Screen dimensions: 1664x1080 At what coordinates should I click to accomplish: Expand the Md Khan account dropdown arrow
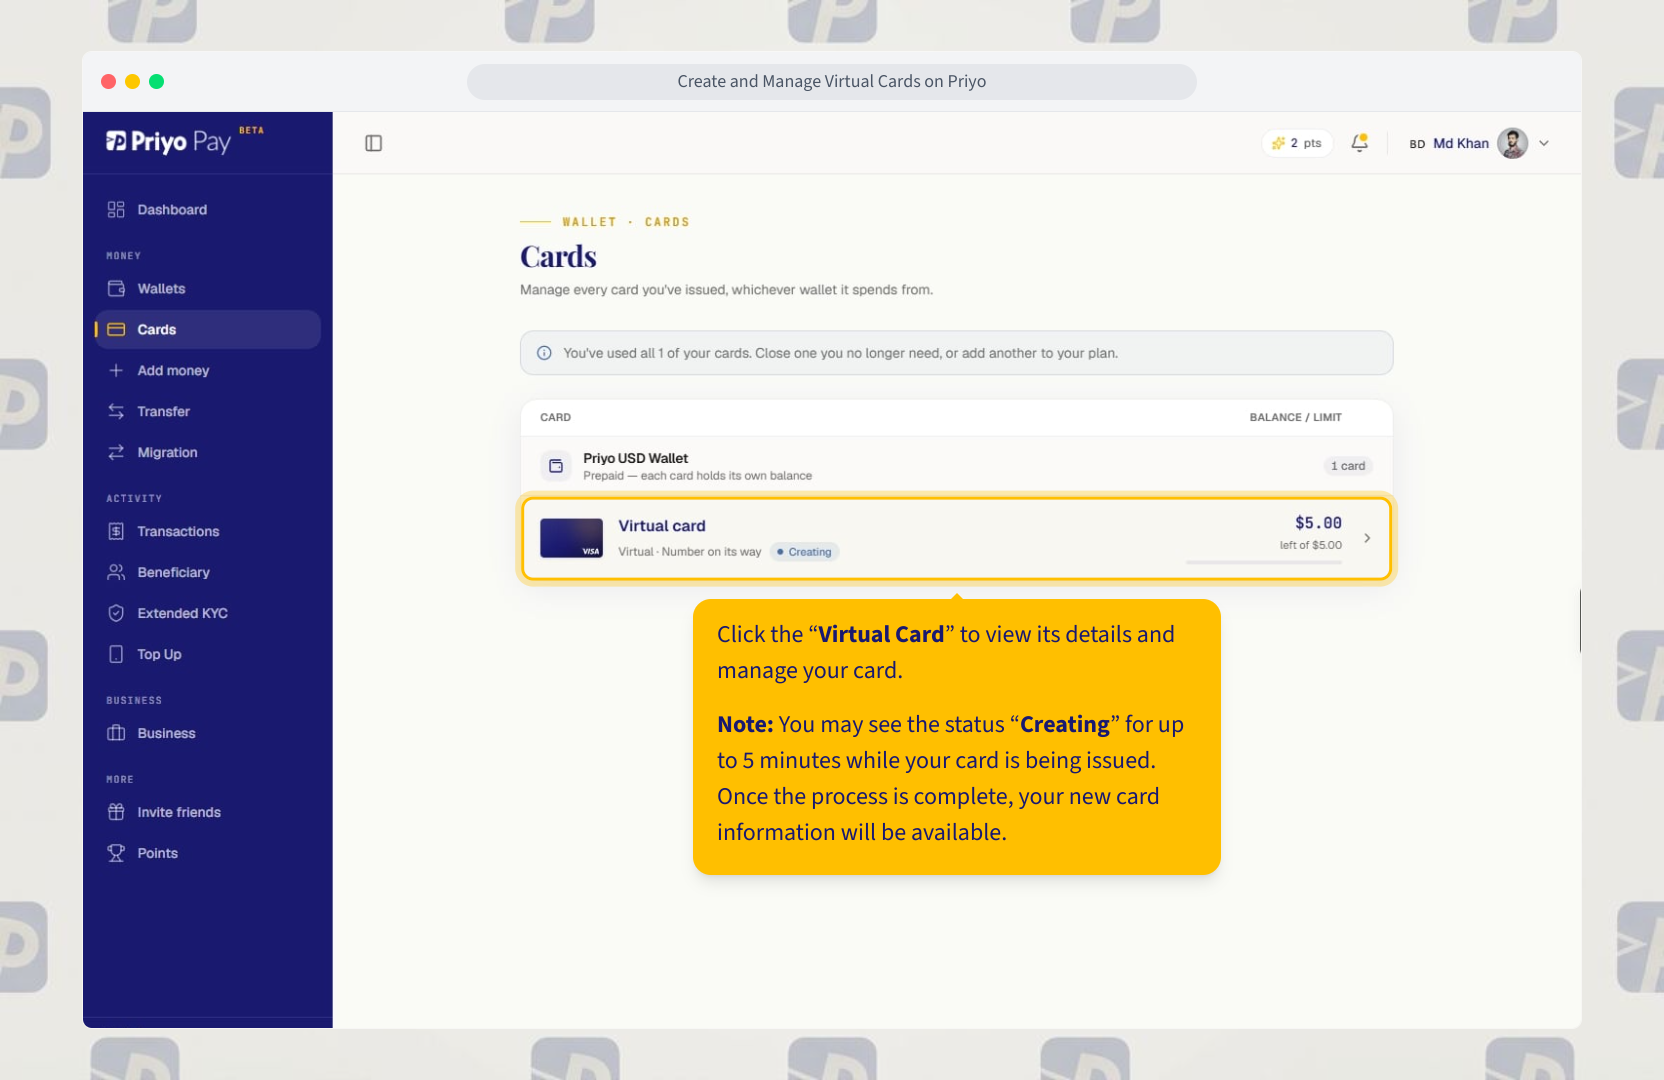(x=1544, y=143)
